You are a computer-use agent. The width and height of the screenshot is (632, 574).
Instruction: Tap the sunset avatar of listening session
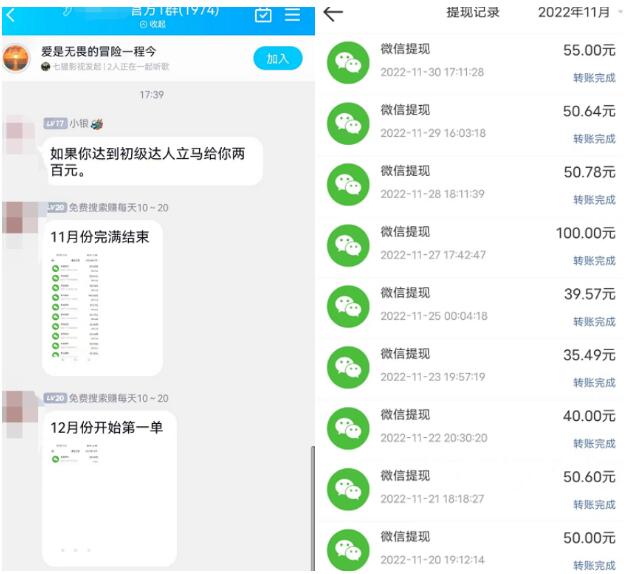pos(19,58)
